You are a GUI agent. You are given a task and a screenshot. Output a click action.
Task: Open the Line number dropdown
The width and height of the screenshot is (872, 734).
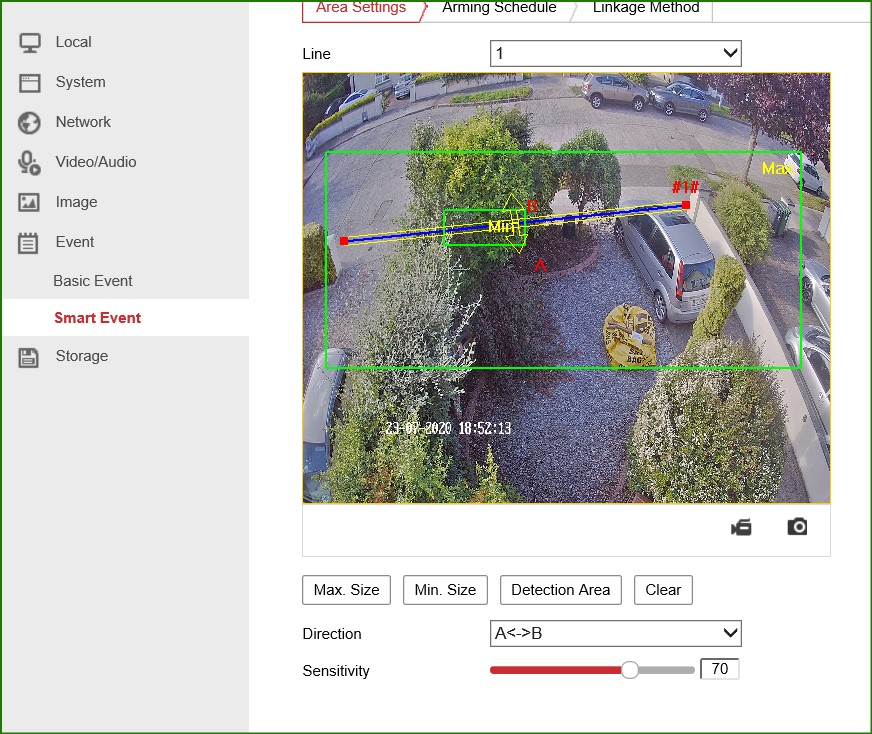615,53
